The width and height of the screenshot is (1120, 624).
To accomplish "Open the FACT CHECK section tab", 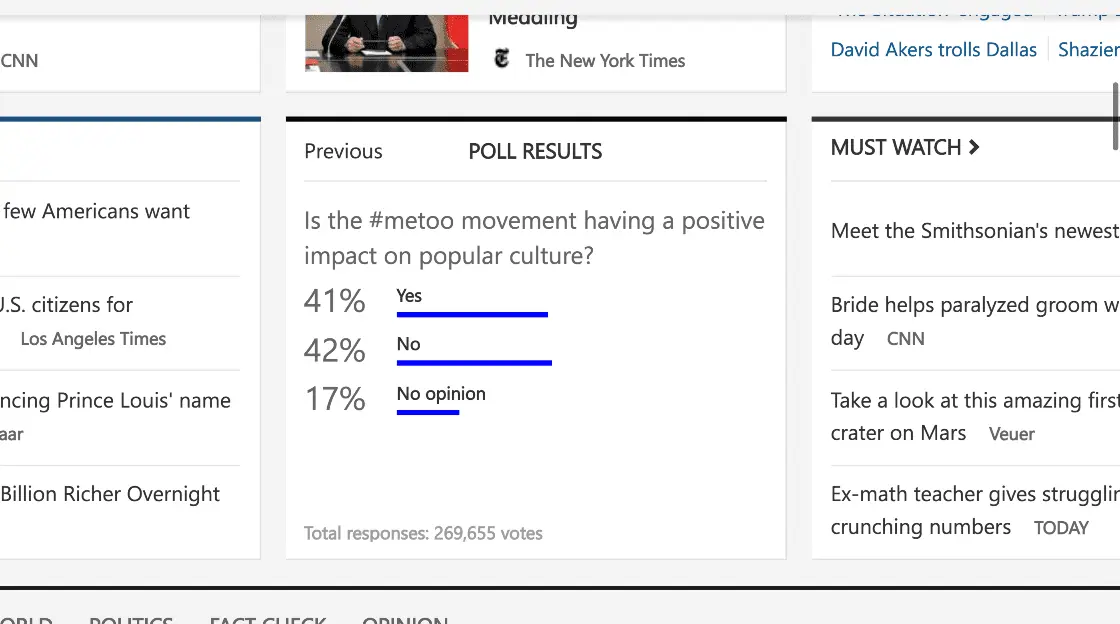I will (267, 619).
